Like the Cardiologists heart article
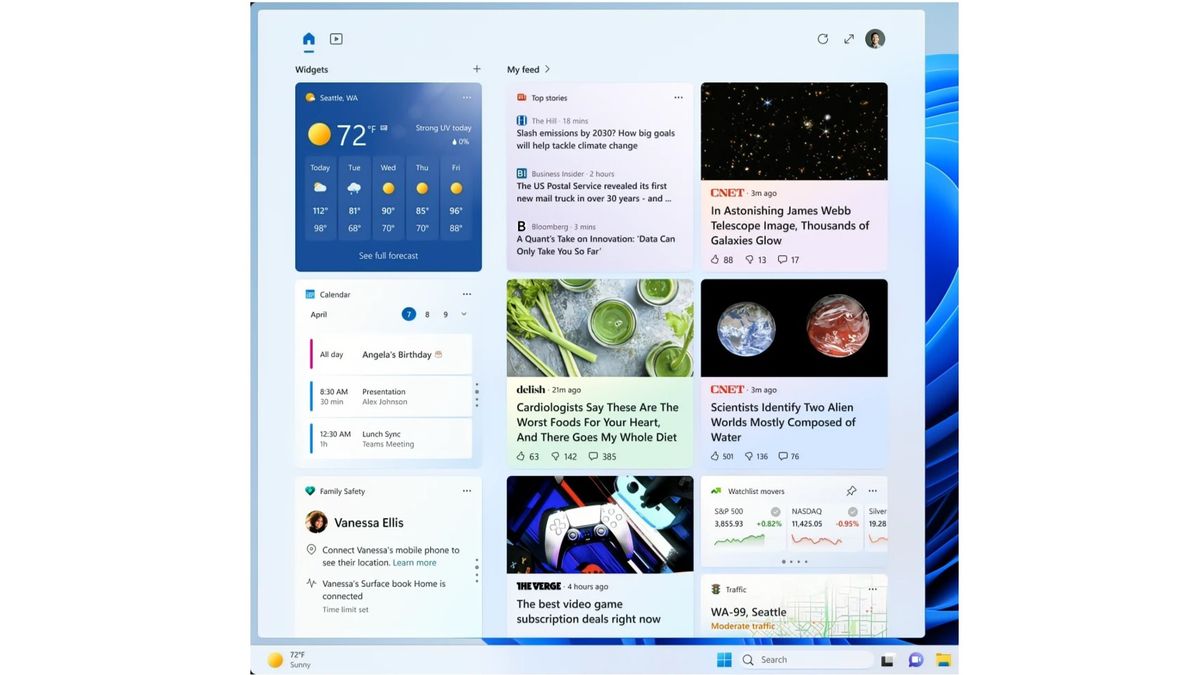Viewport: 1200px width, 675px height. pos(522,456)
